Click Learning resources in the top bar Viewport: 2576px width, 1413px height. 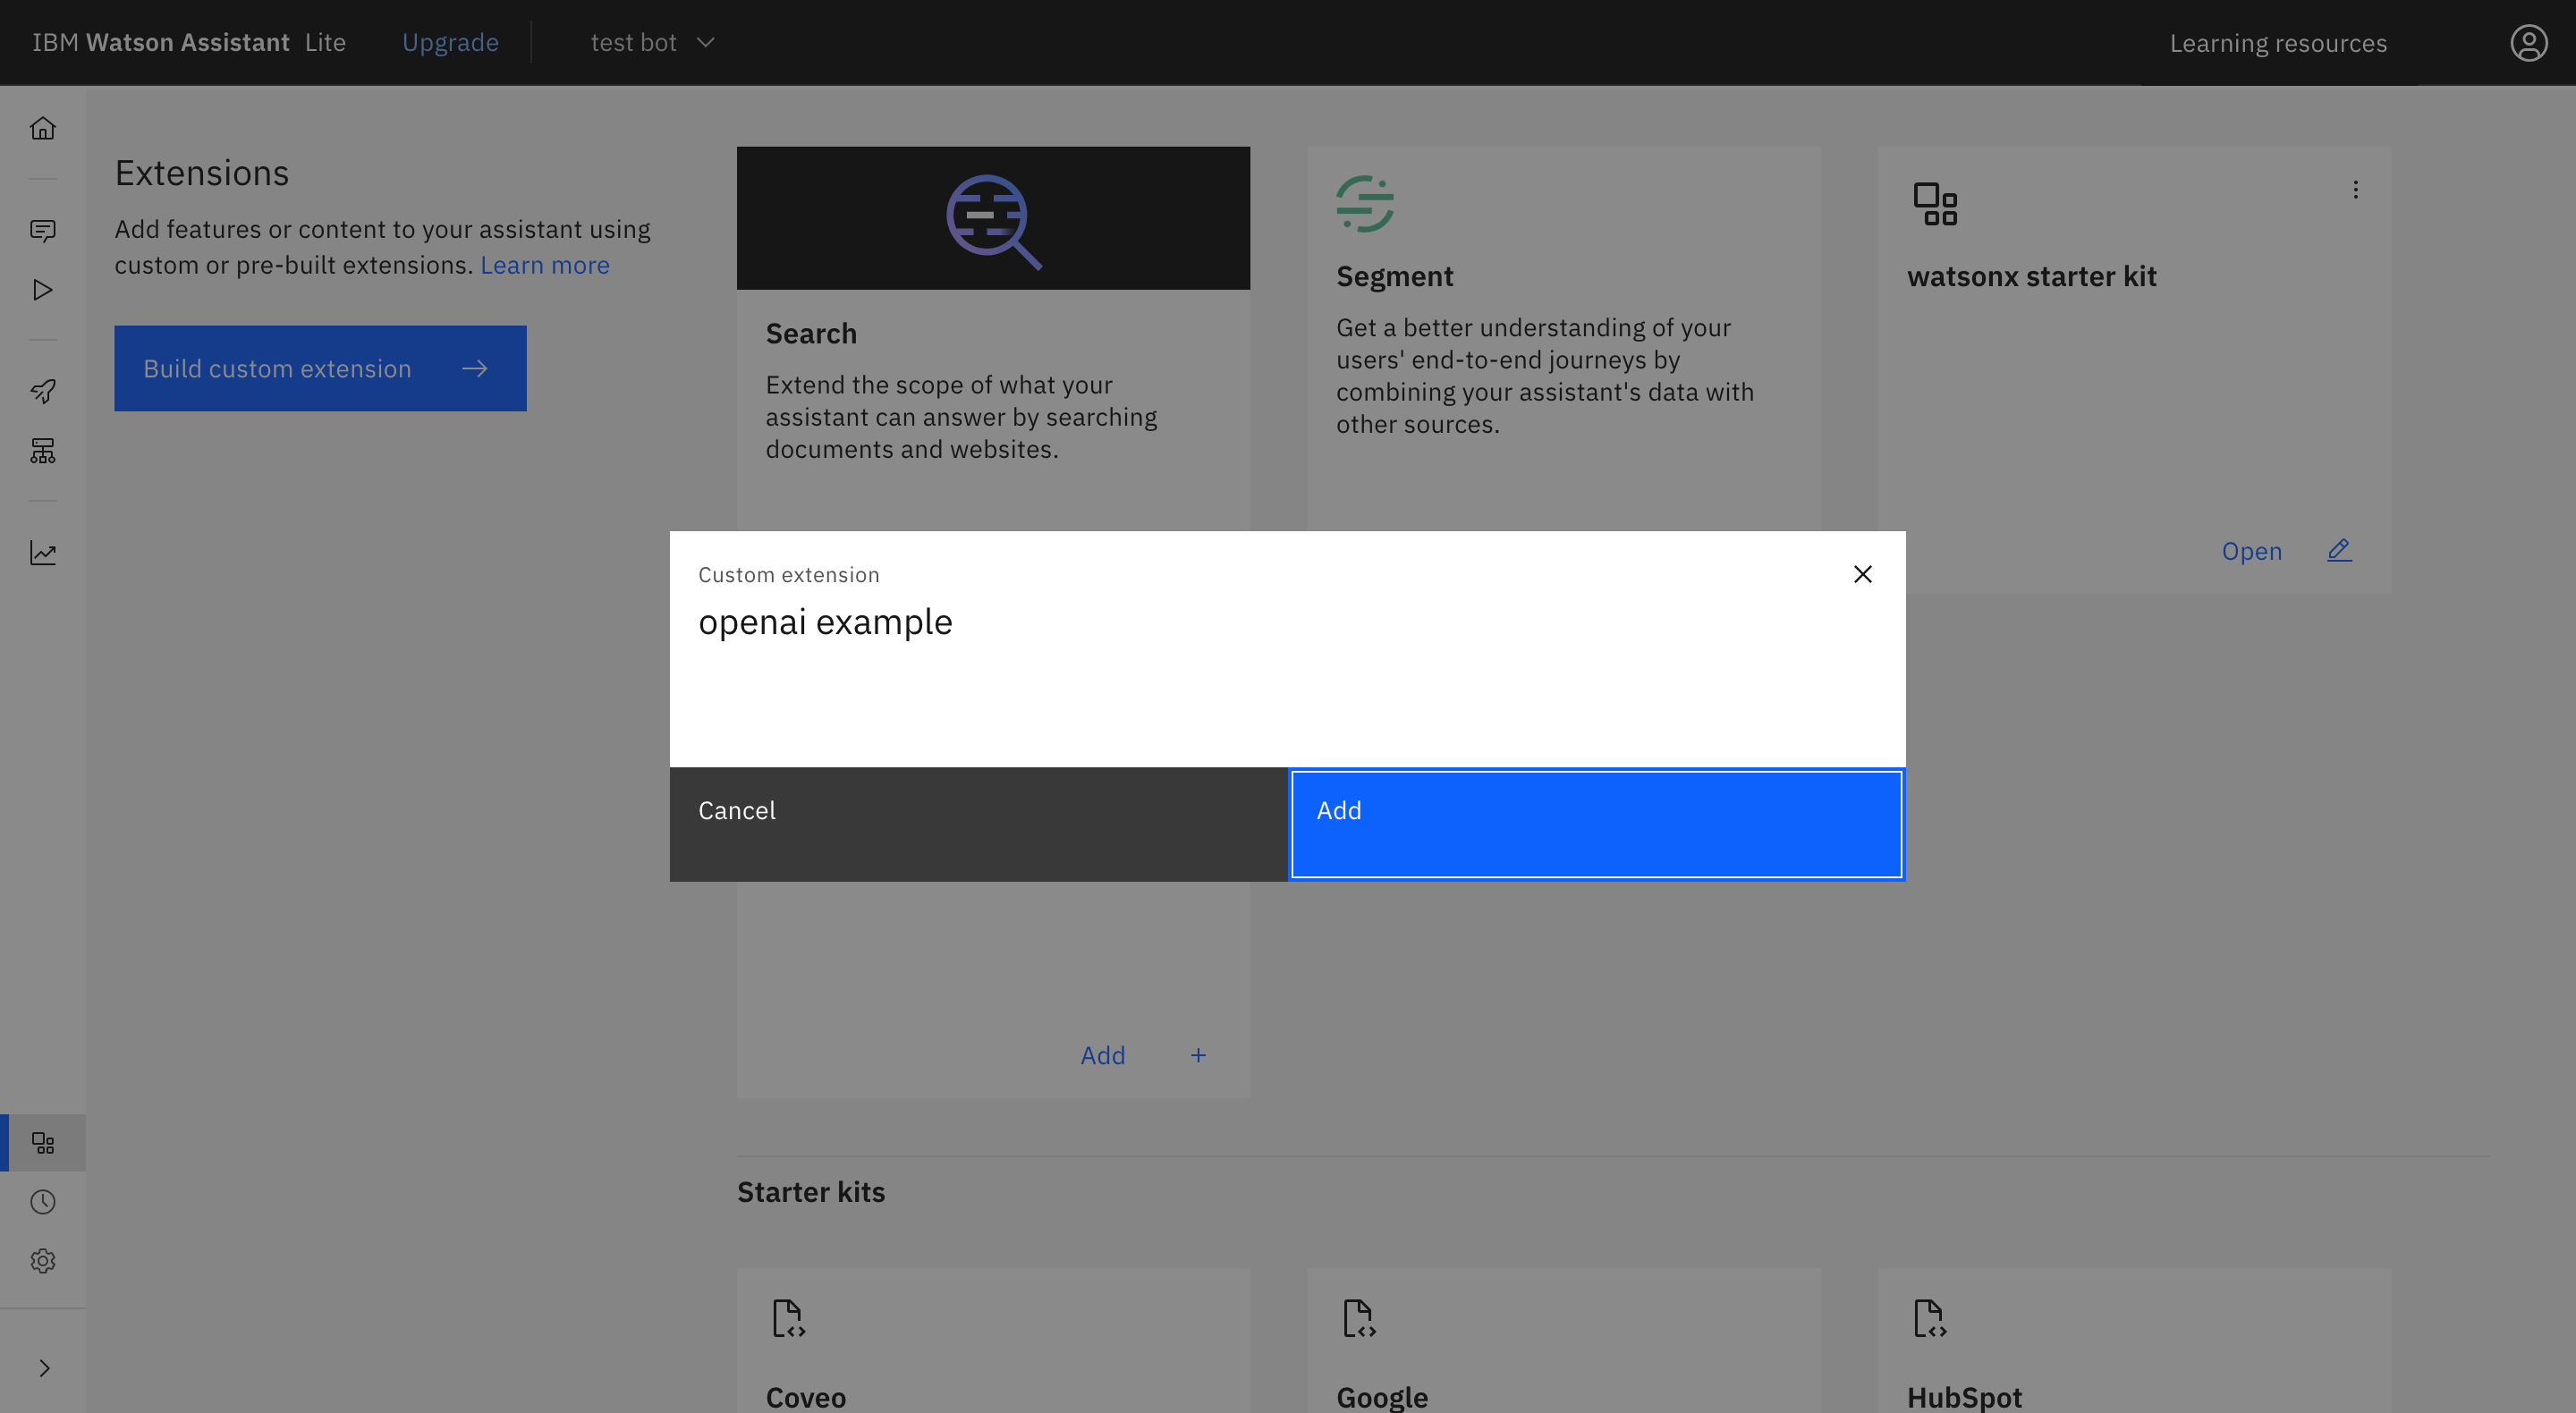point(2277,43)
